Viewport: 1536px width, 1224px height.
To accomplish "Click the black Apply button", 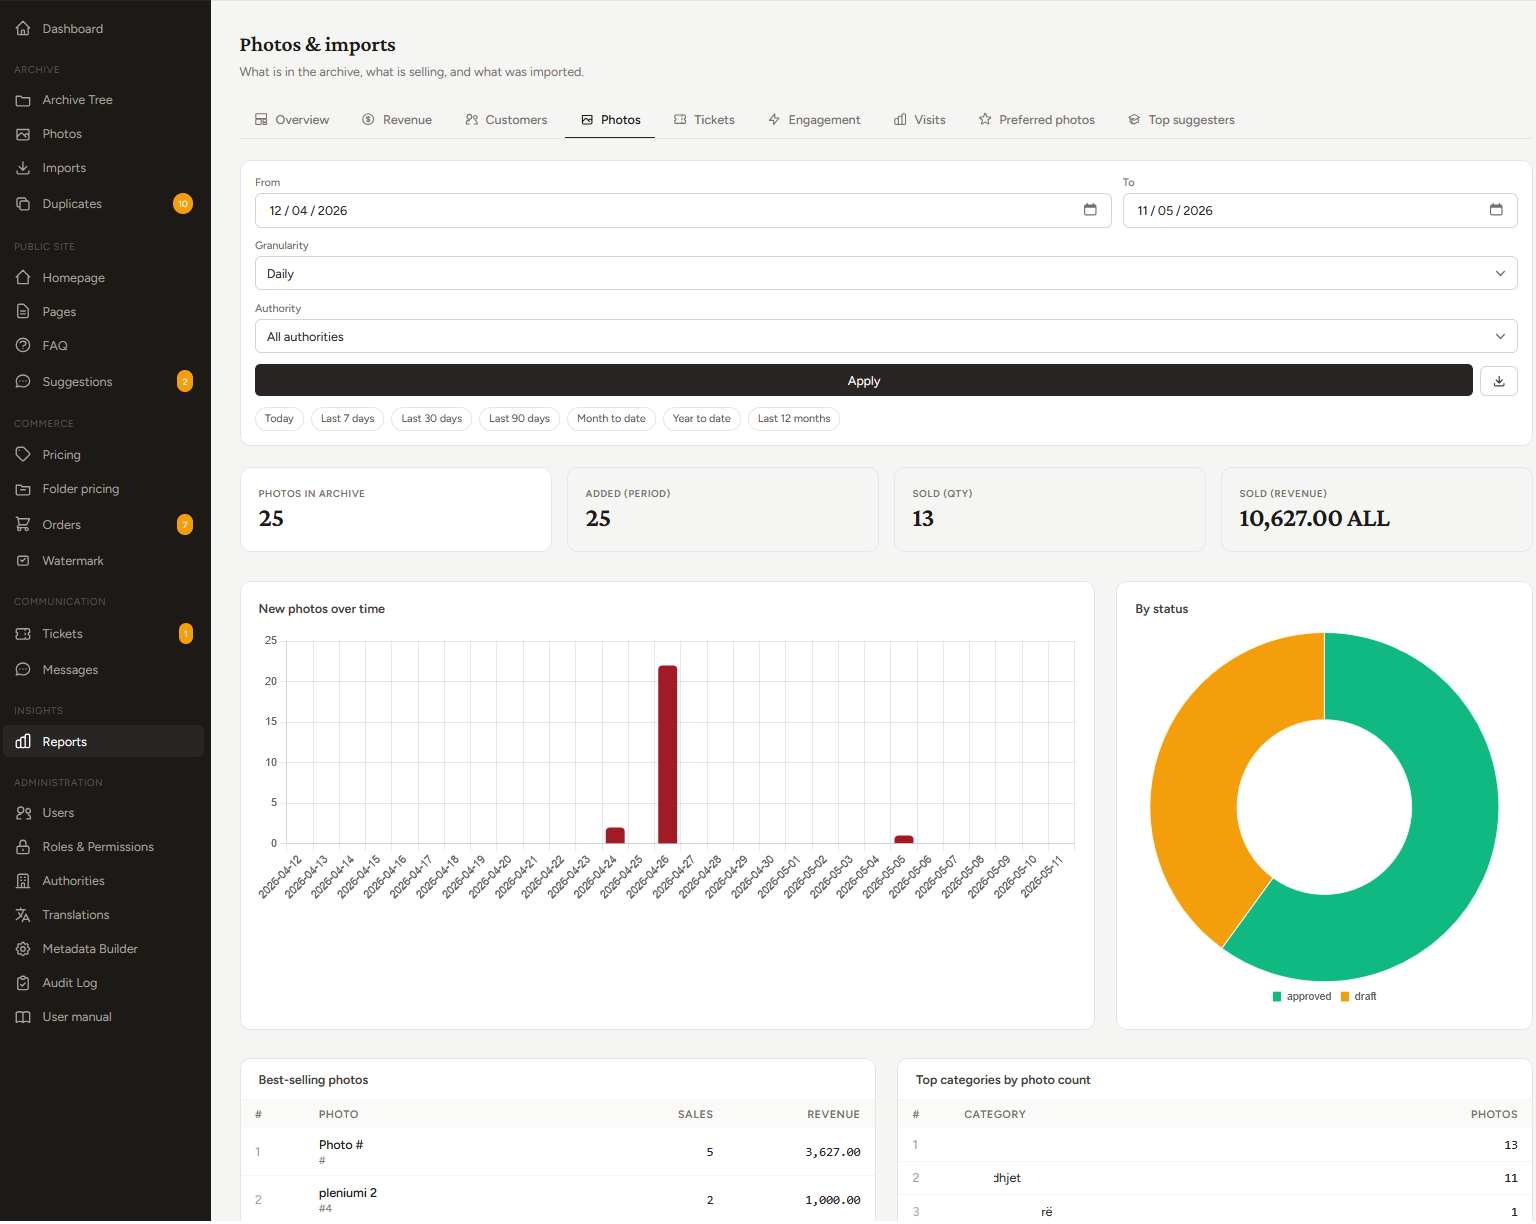I will pyautogui.click(x=864, y=381).
